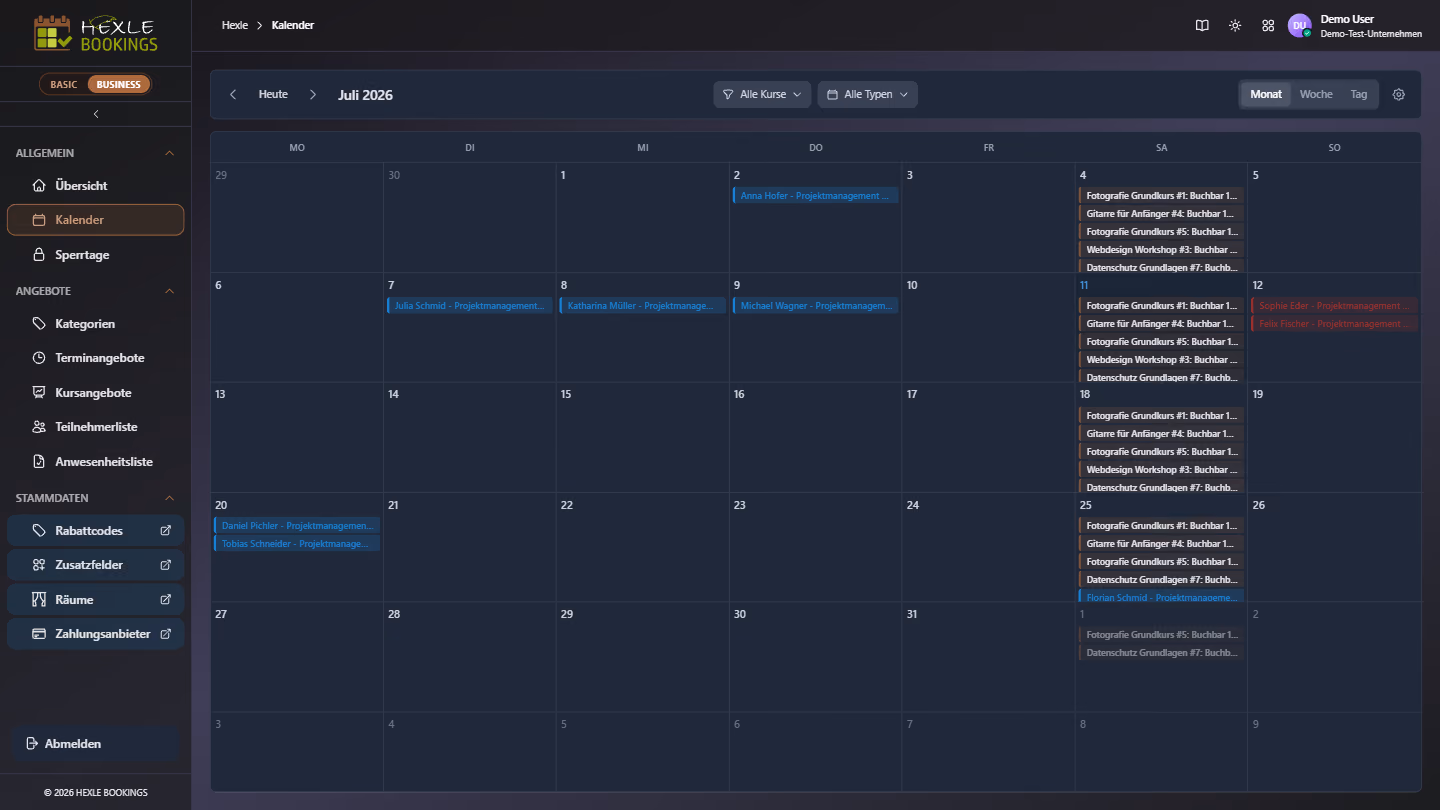
Task: Open the Alle Kurse filter dropdown
Action: point(762,95)
